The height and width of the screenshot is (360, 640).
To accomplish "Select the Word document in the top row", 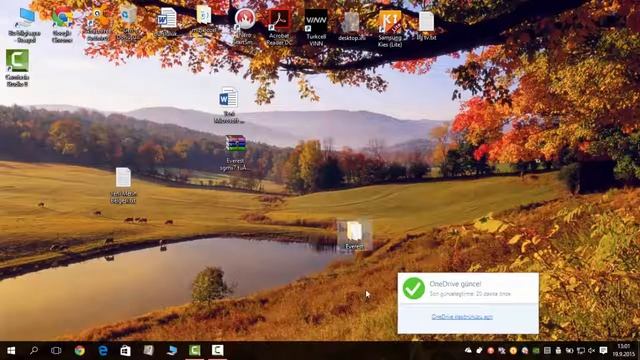I will point(167,22).
